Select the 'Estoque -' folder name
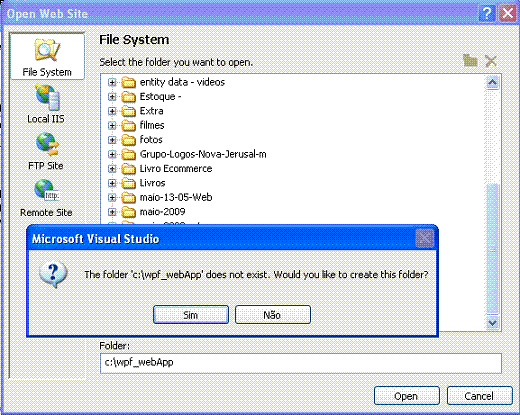The height and width of the screenshot is (415, 520). [x=160, y=97]
